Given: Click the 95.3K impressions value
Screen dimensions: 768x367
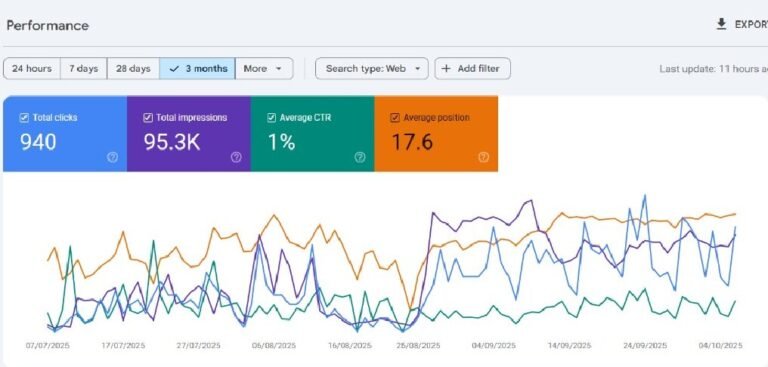Looking at the screenshot, I should tap(172, 142).
